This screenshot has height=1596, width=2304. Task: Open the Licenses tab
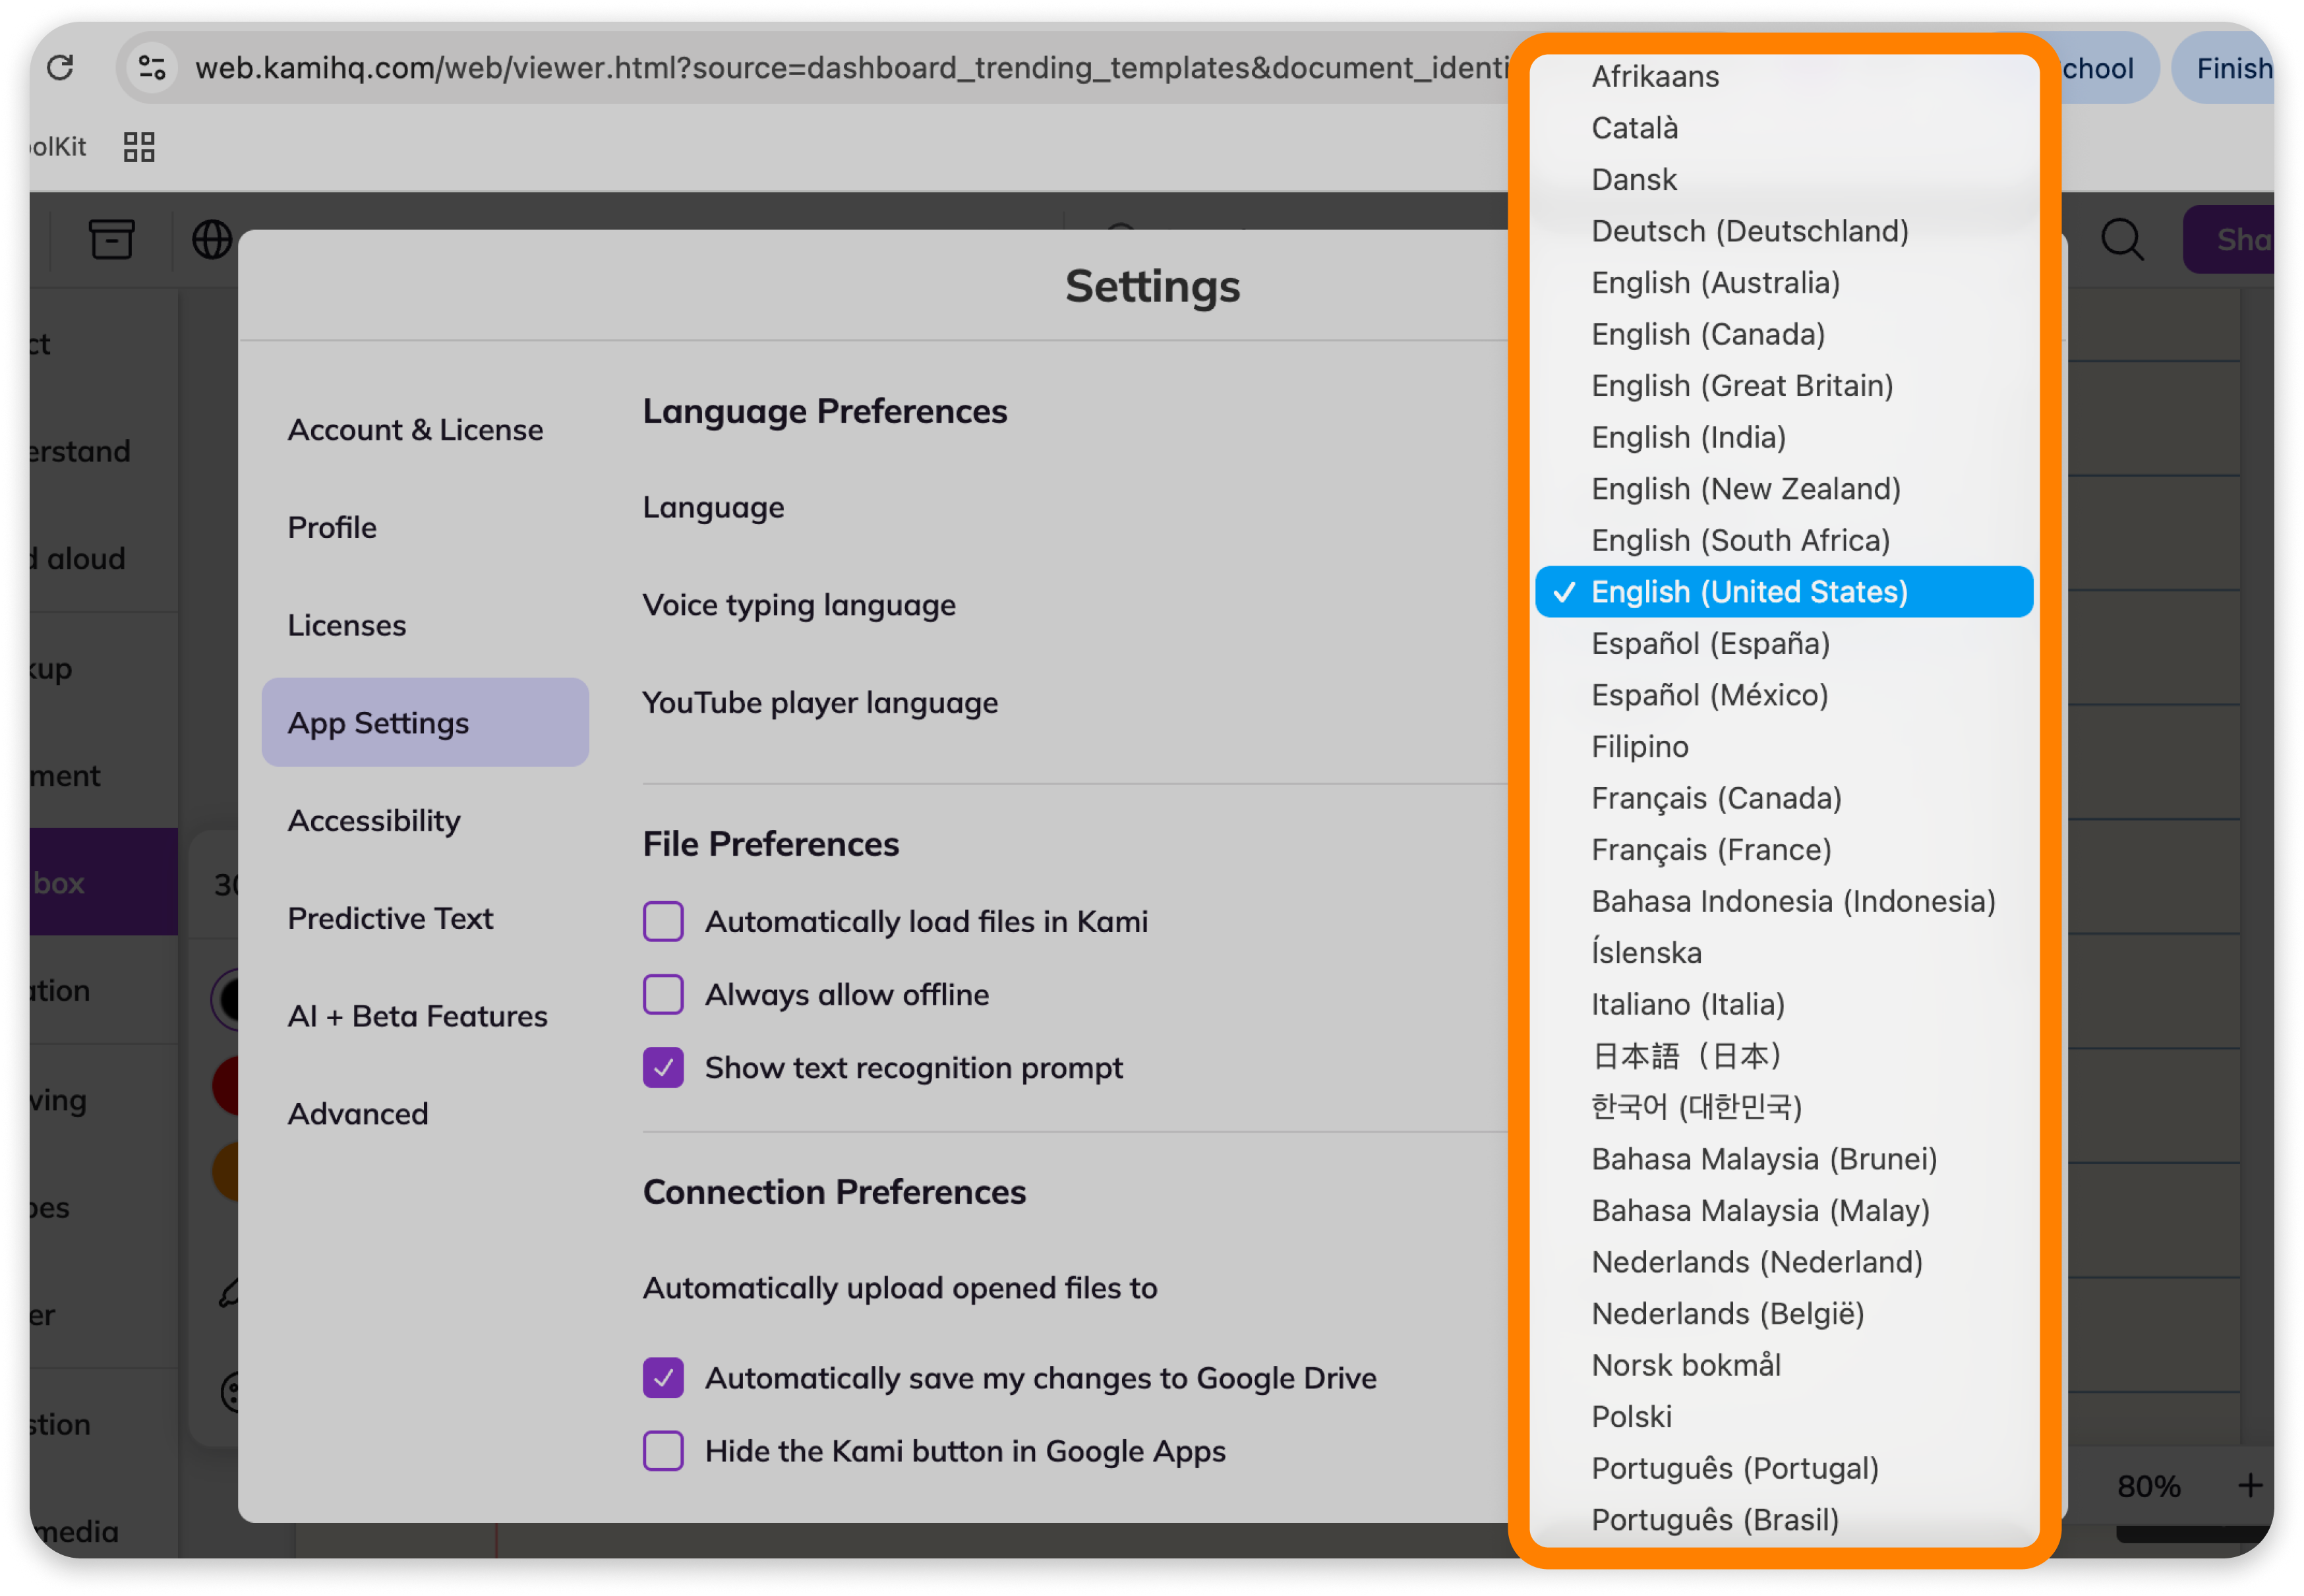(425, 625)
